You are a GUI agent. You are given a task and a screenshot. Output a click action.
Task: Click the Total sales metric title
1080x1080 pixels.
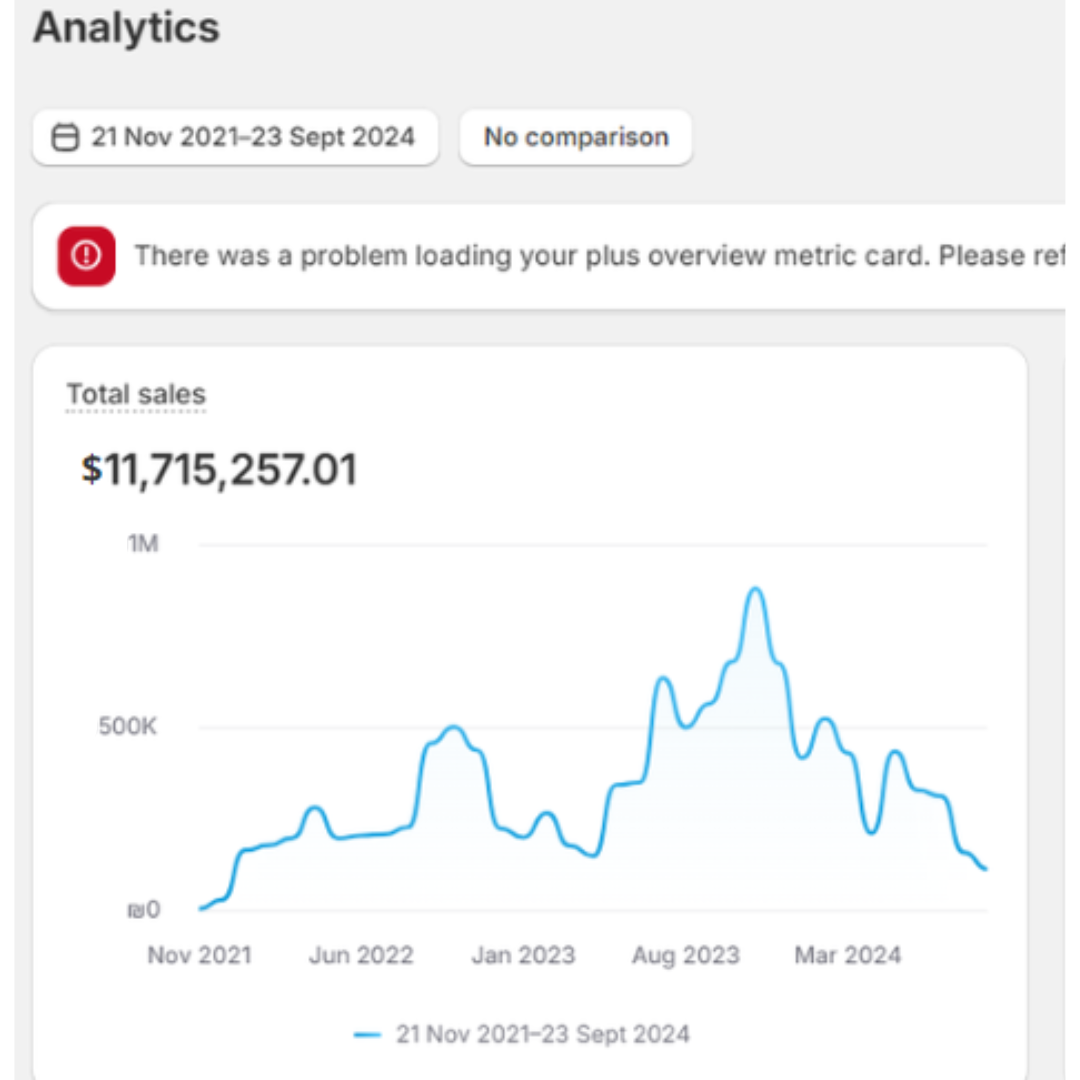(x=136, y=394)
